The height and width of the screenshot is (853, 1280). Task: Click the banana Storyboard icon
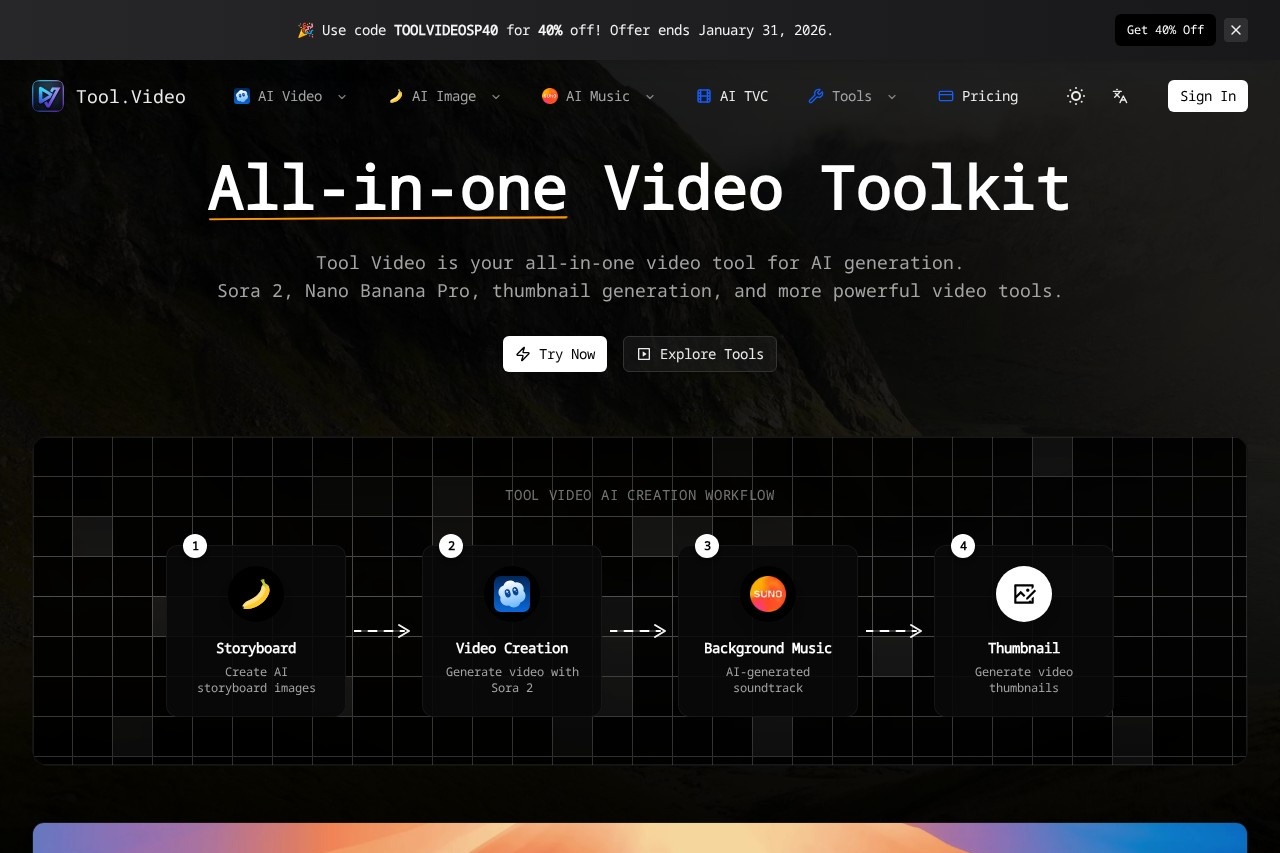pos(256,593)
